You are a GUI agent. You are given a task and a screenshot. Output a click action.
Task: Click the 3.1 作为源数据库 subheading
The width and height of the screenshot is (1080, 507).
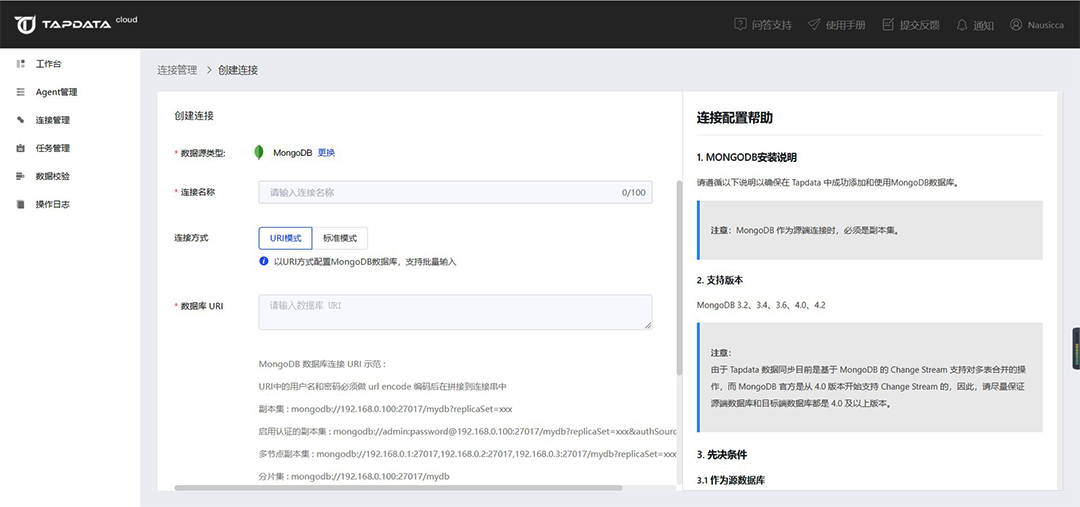730,480
